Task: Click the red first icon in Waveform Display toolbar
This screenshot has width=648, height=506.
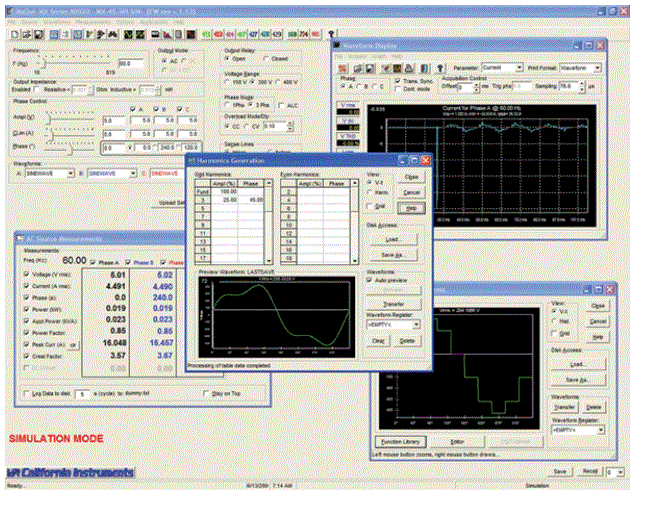Action: 343,68
